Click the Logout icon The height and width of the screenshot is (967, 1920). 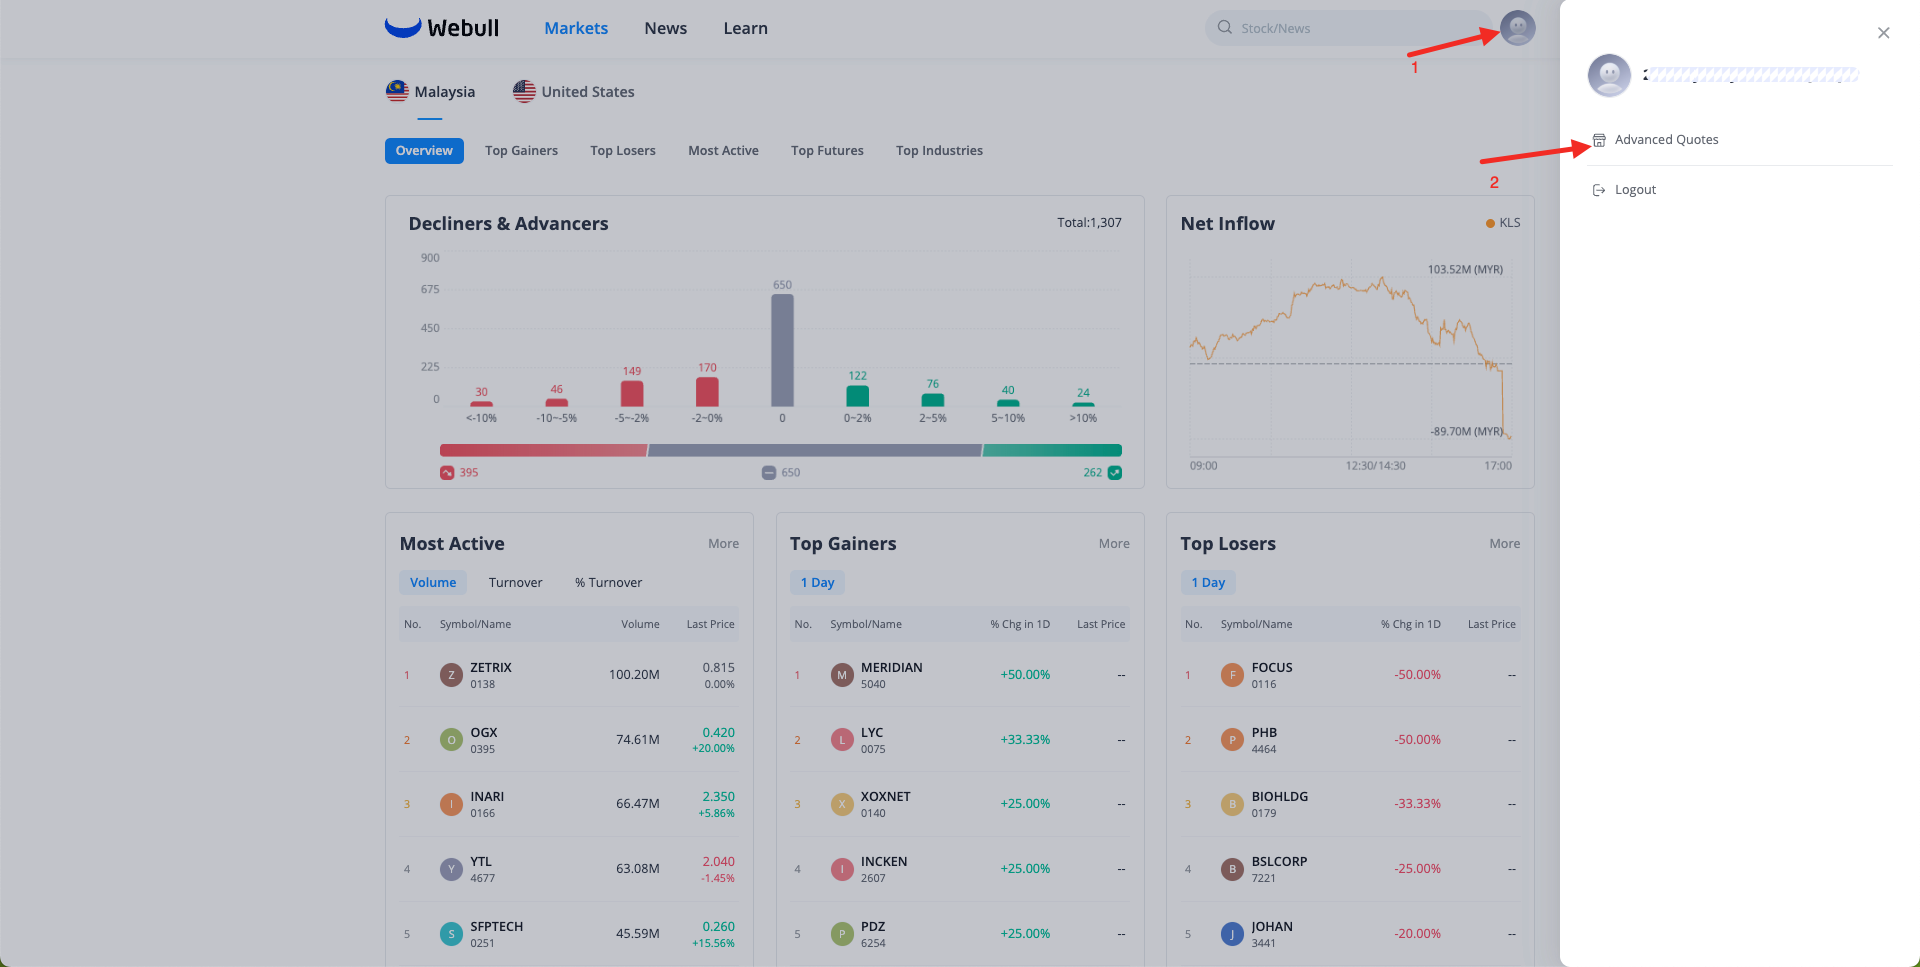(x=1599, y=190)
